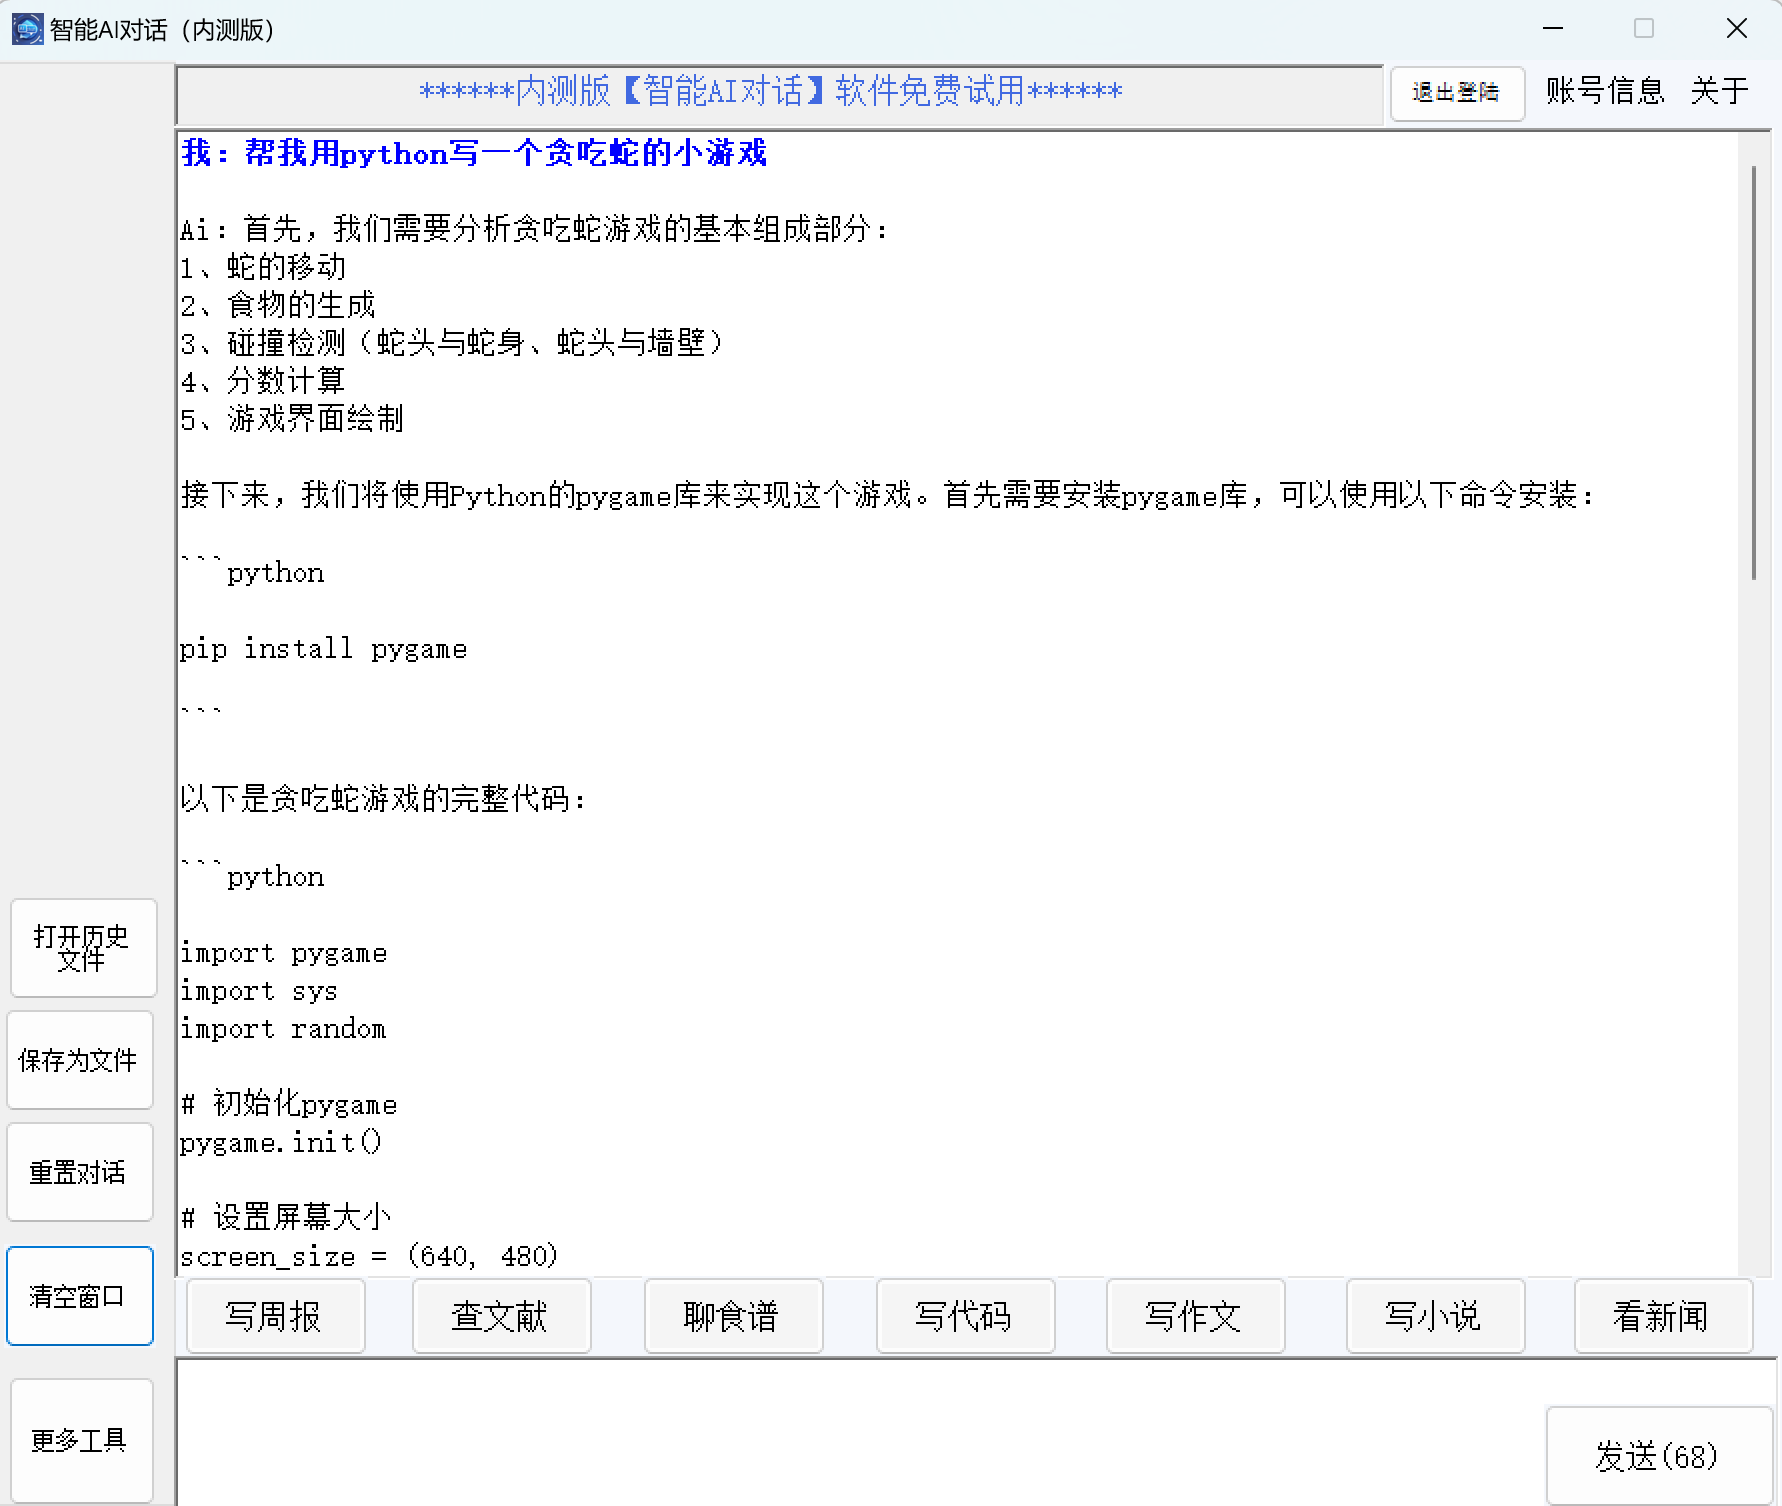Click 打开历史文件 button
The height and width of the screenshot is (1506, 1782).
tap(83, 948)
